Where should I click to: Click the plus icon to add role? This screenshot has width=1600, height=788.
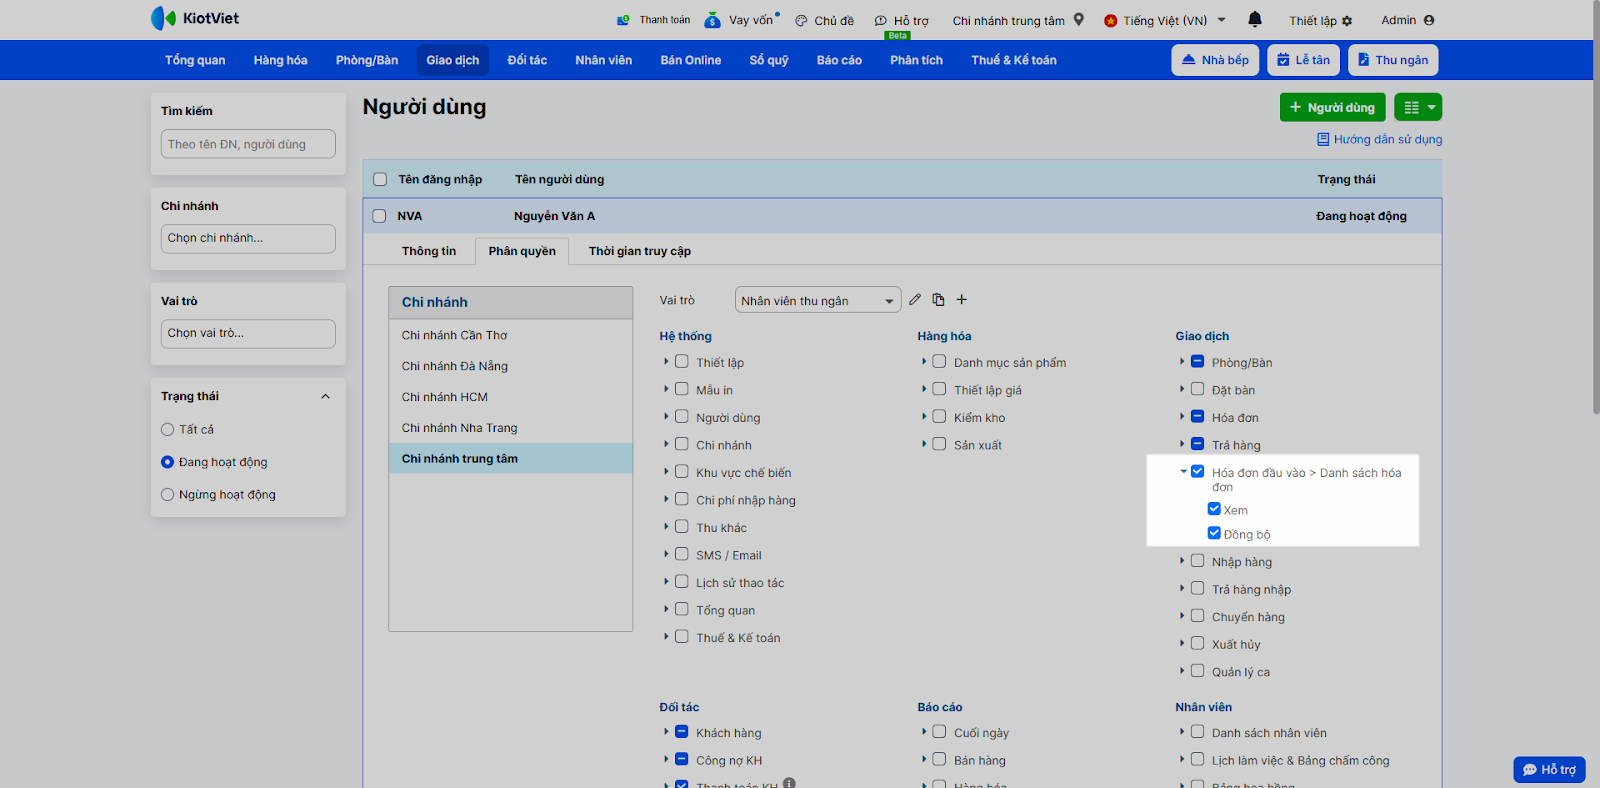962,300
